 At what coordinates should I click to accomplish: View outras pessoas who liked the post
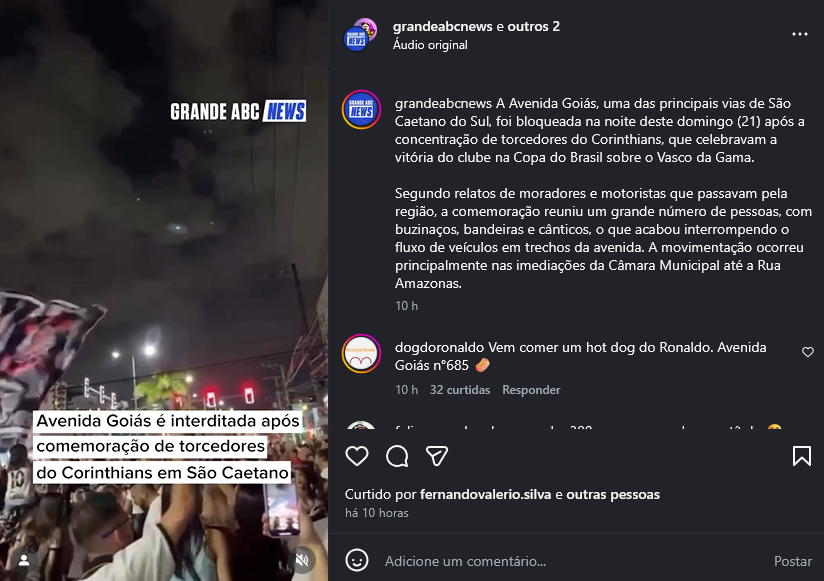click(x=613, y=494)
